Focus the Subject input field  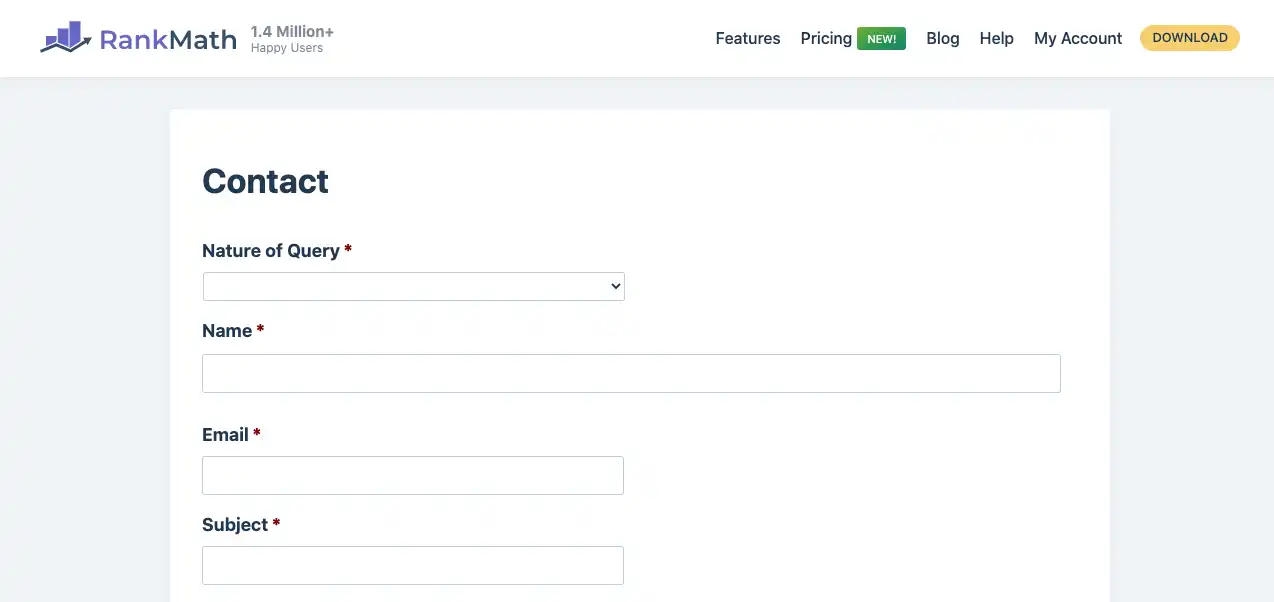(413, 565)
